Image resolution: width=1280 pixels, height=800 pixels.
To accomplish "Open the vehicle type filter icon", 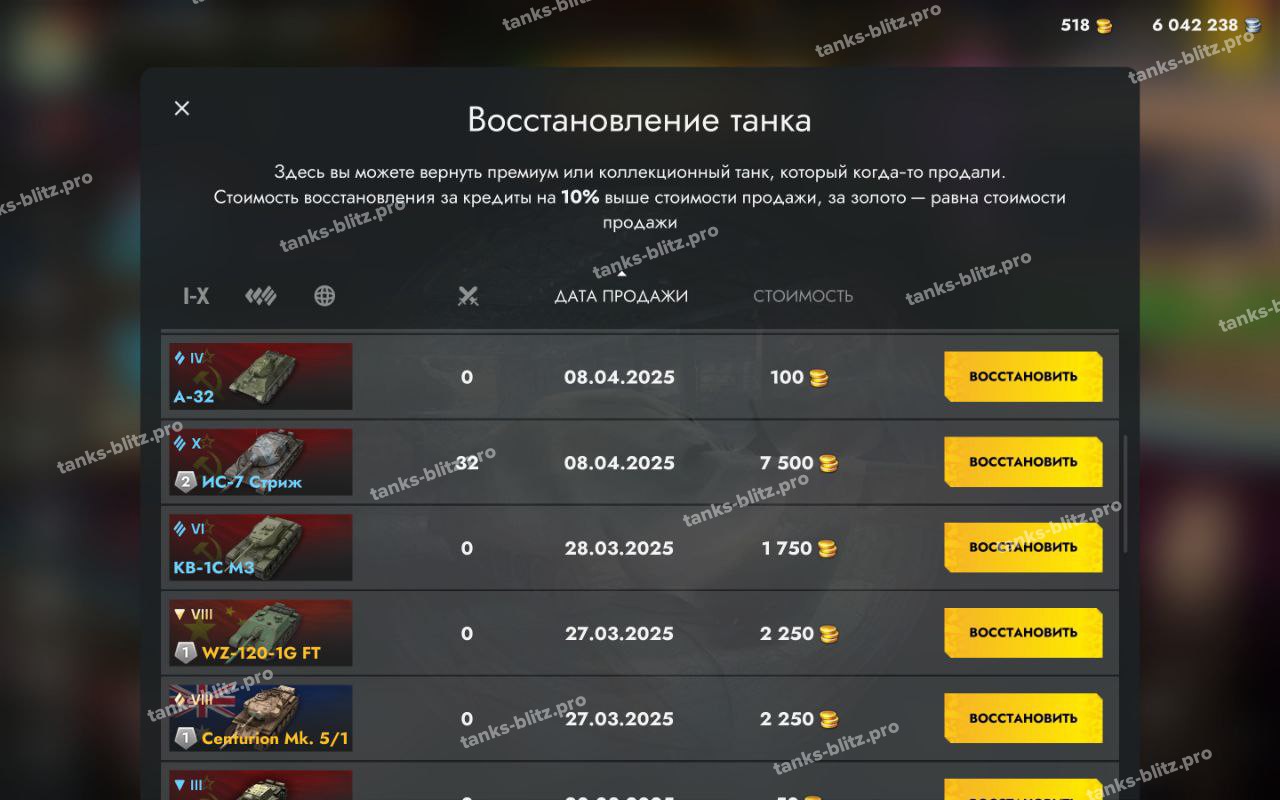I will pos(261,296).
